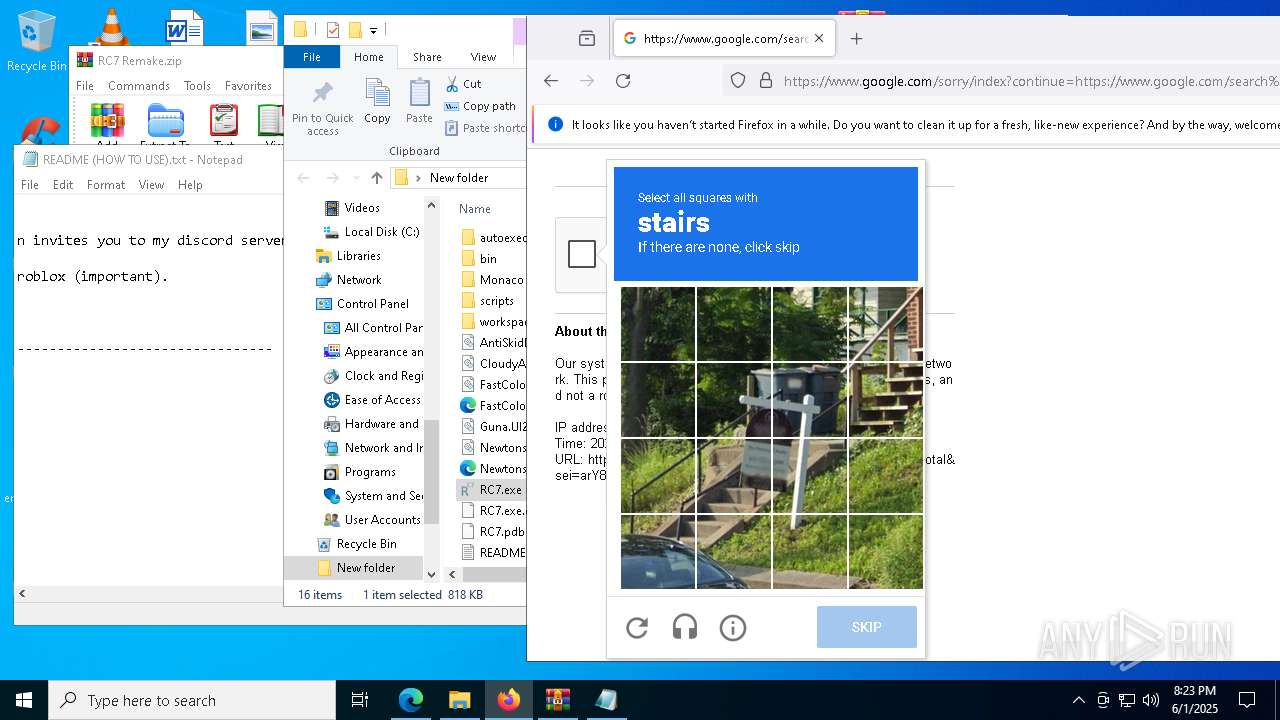Click Pin to Quick access in Explorer
1280x720 pixels.
[x=322, y=108]
